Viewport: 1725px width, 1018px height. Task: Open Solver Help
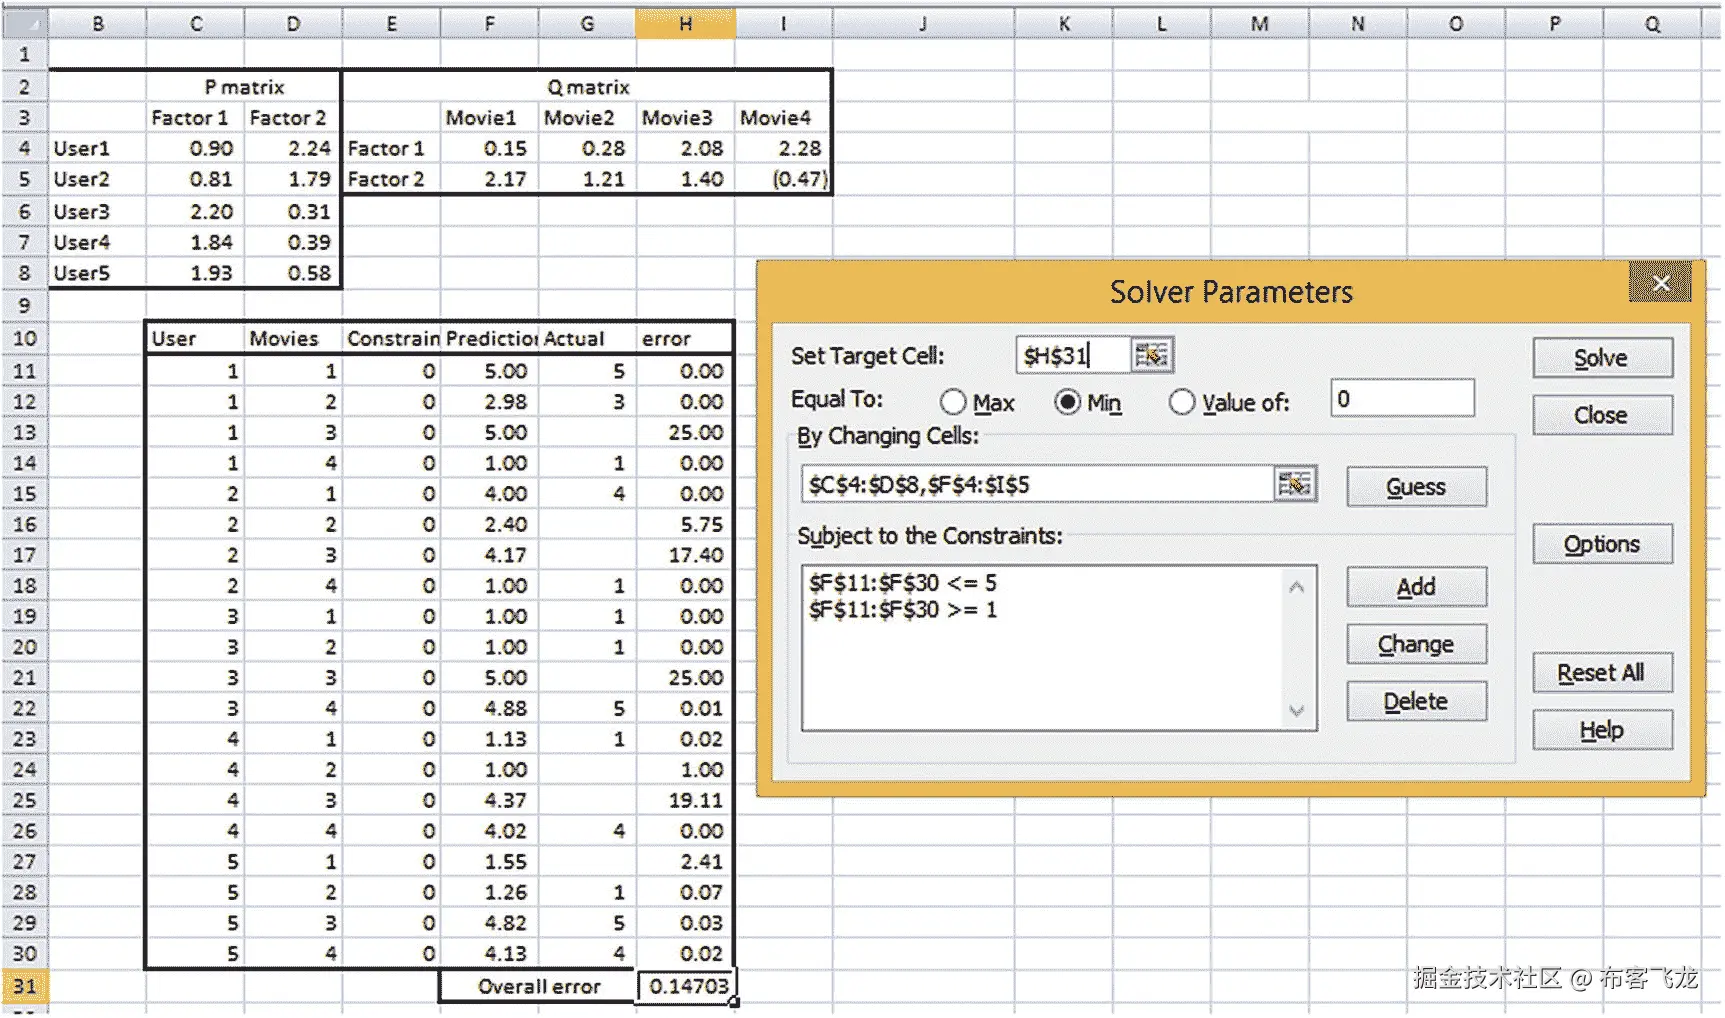pyautogui.click(x=1602, y=730)
